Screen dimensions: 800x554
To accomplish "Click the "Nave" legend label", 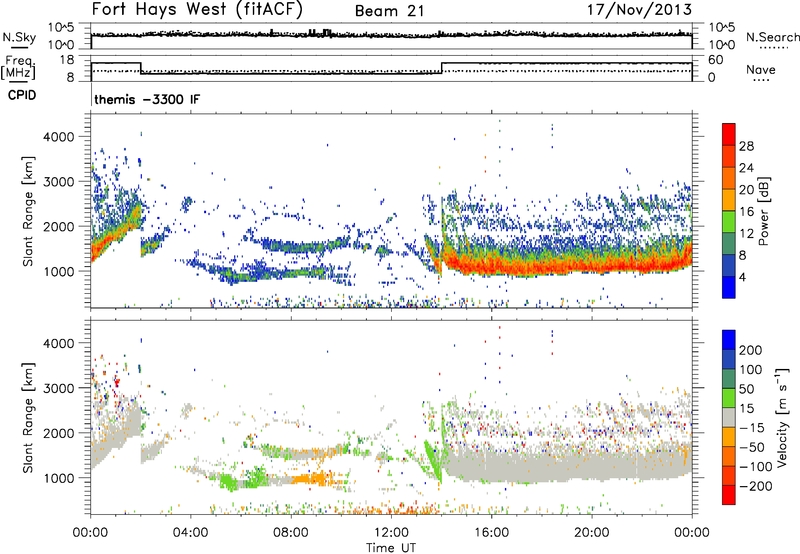I will 761,69.
